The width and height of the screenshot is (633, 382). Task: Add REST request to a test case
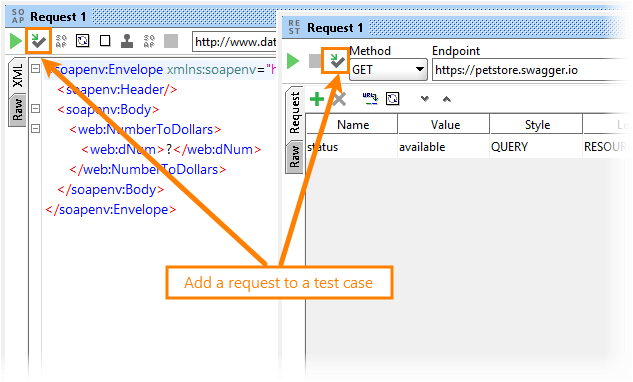(x=337, y=61)
